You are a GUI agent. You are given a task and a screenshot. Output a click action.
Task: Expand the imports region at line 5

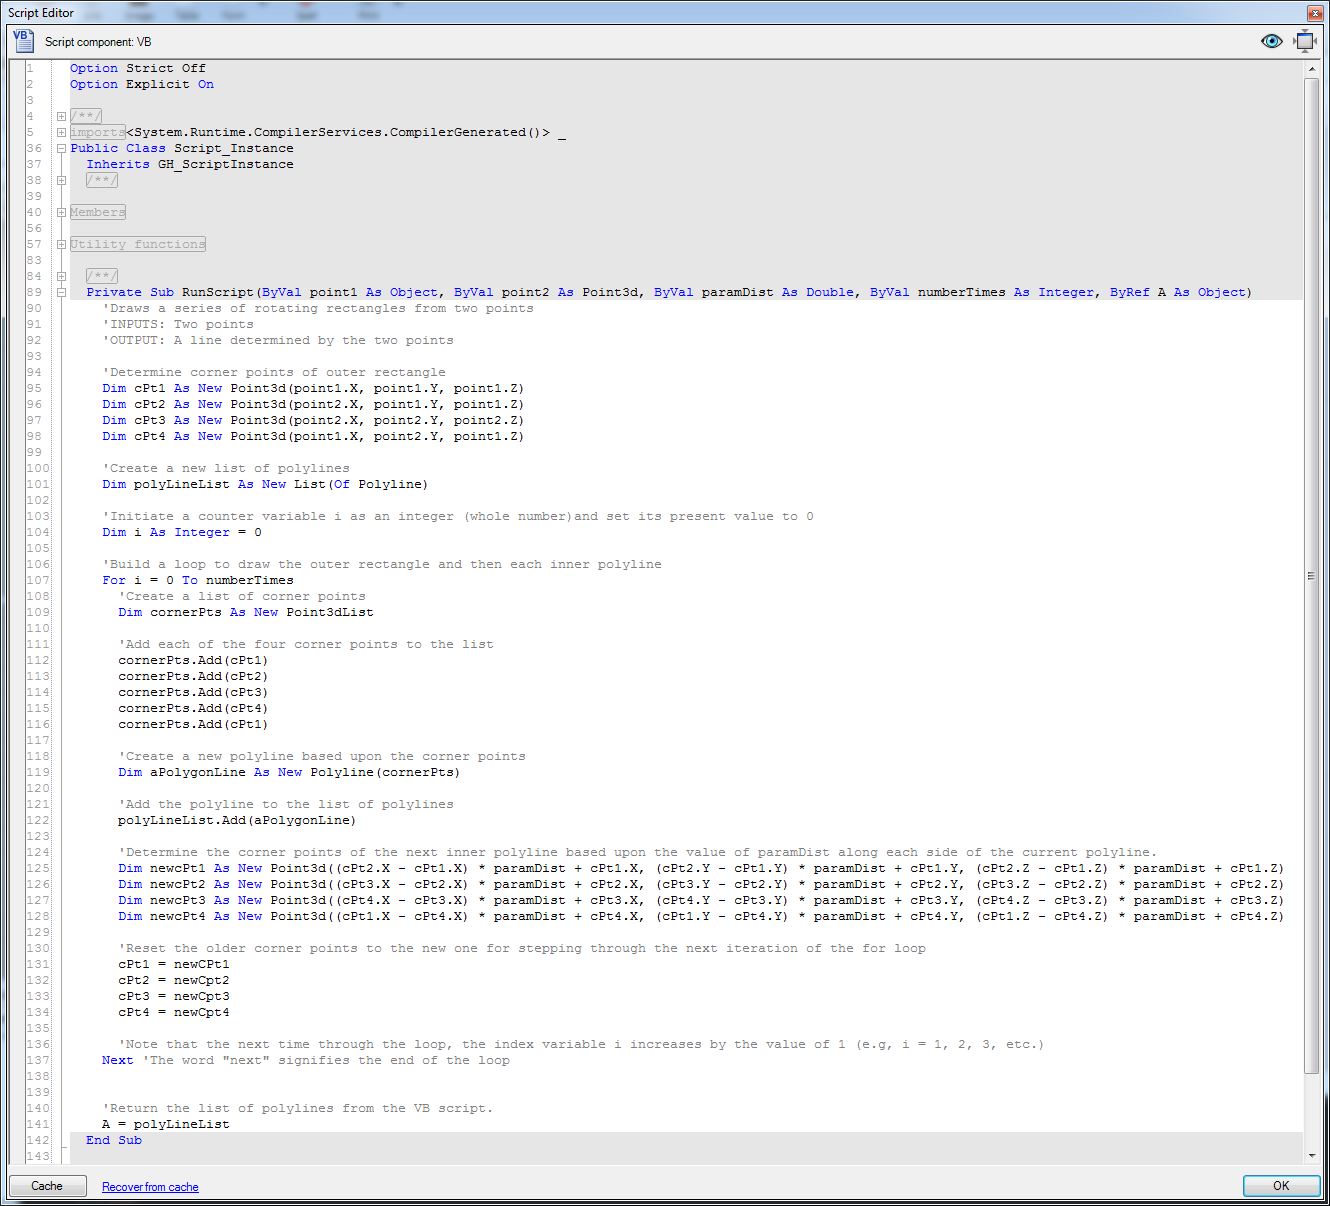click(x=61, y=132)
